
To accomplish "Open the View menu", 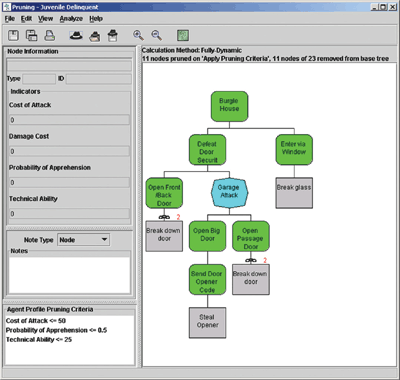I will [x=45, y=19].
